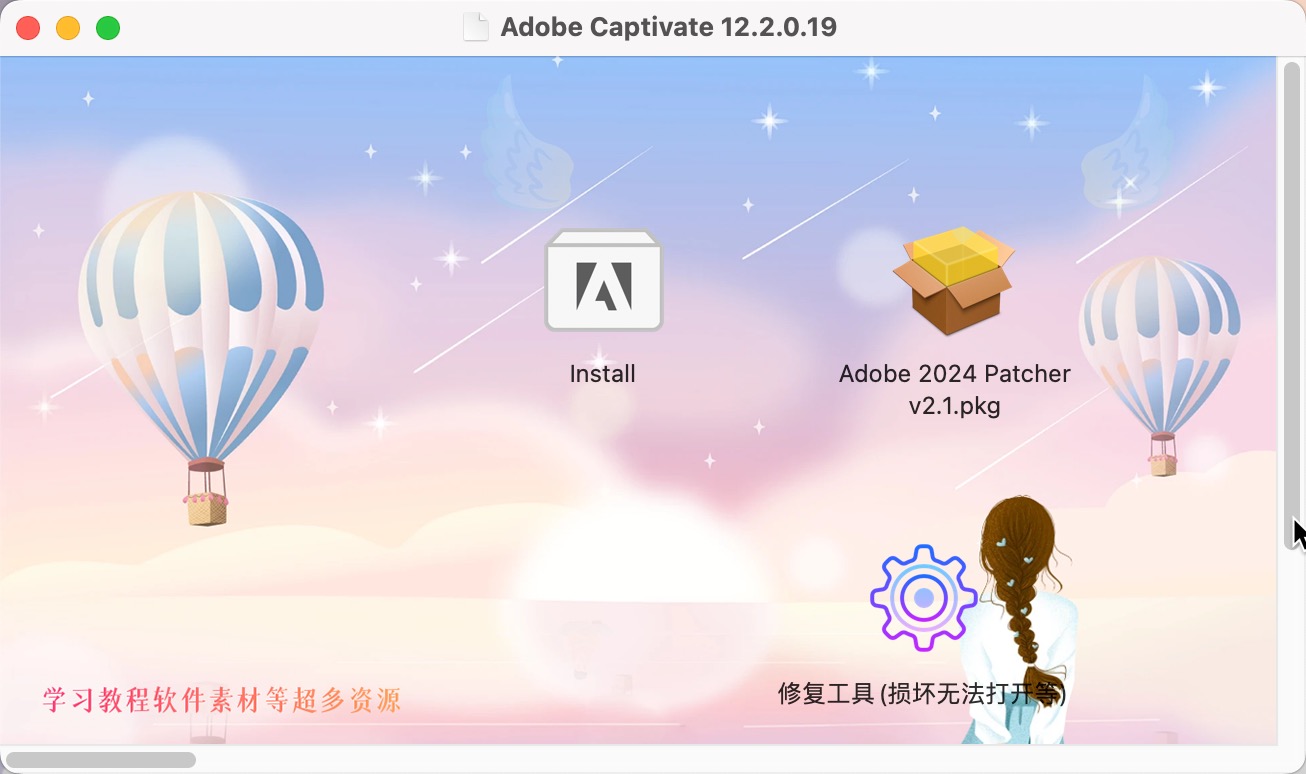Select the purple gear repair tool icon
This screenshot has width=1306, height=774.
pyautogui.click(x=923, y=598)
